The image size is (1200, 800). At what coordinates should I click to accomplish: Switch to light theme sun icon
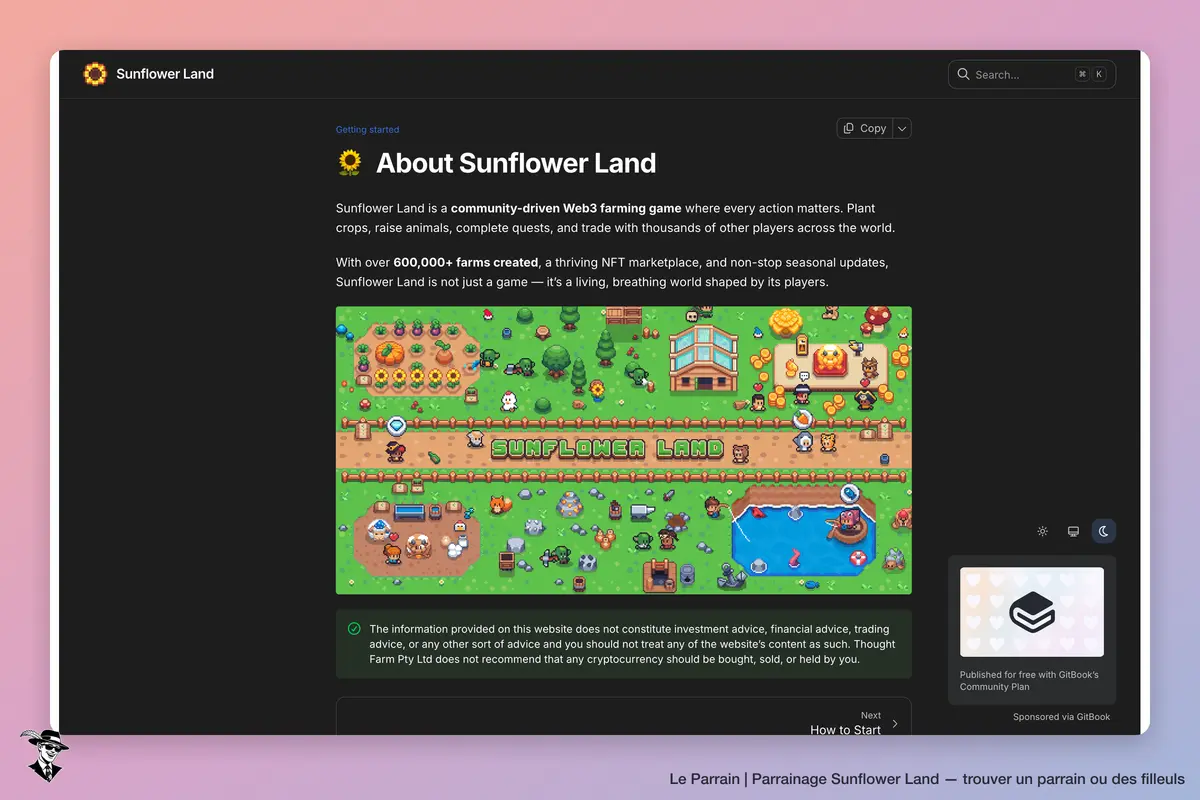(1042, 531)
